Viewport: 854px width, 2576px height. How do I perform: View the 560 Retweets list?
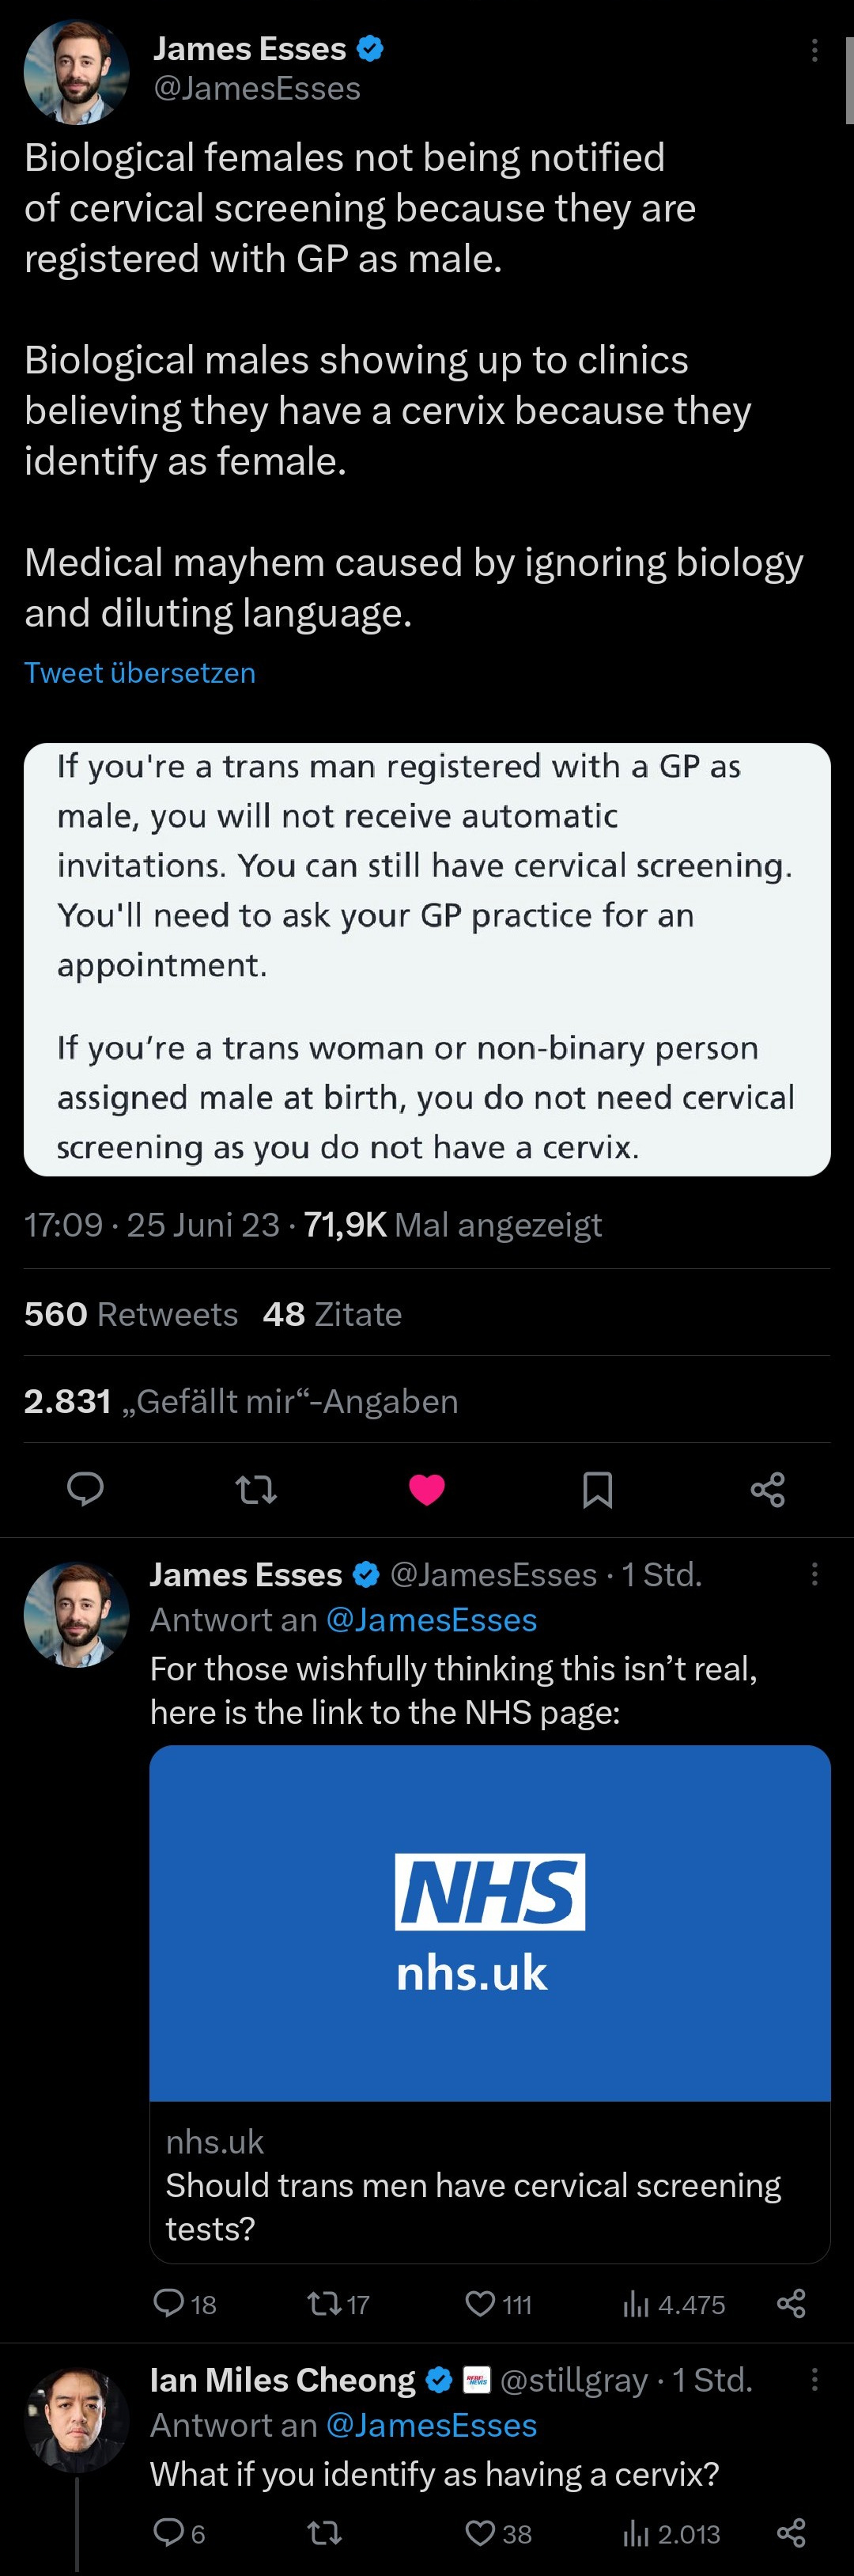point(131,1314)
